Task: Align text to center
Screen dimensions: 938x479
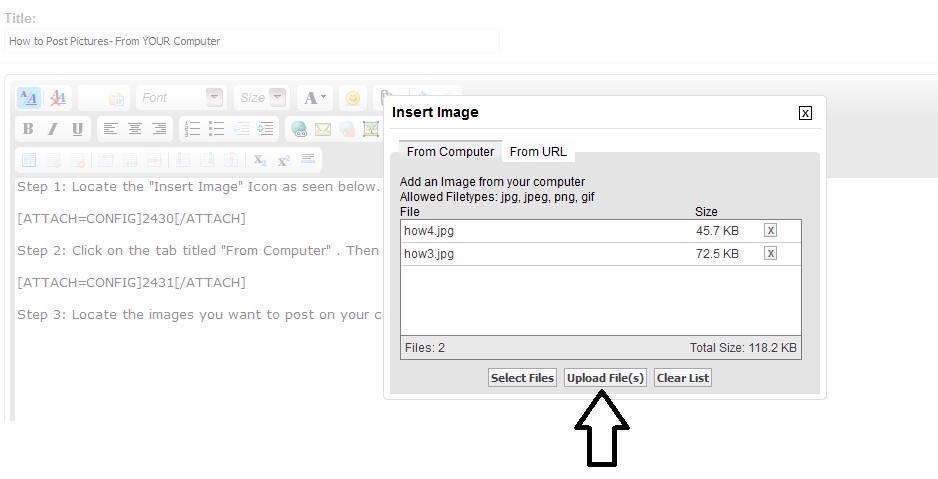Action: pyautogui.click(x=135, y=129)
